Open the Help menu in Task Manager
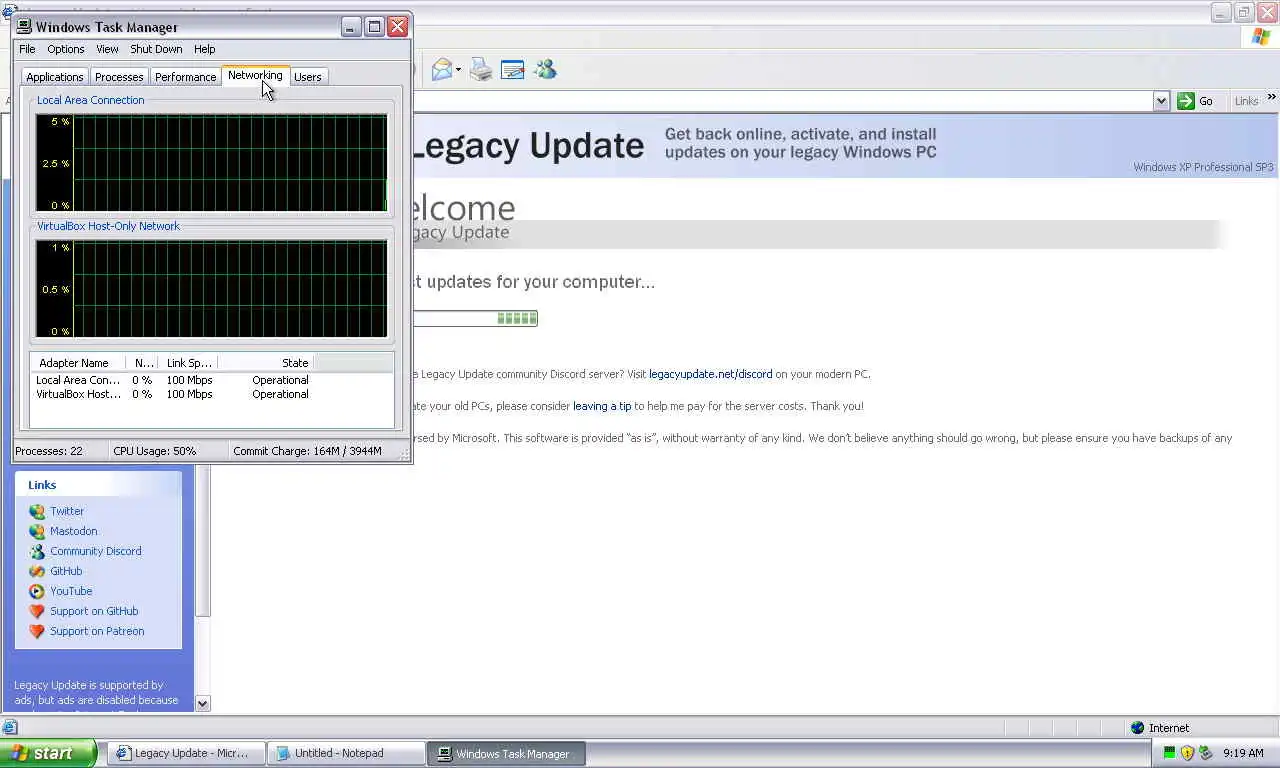Viewport: 1280px width, 768px height. tap(204, 49)
